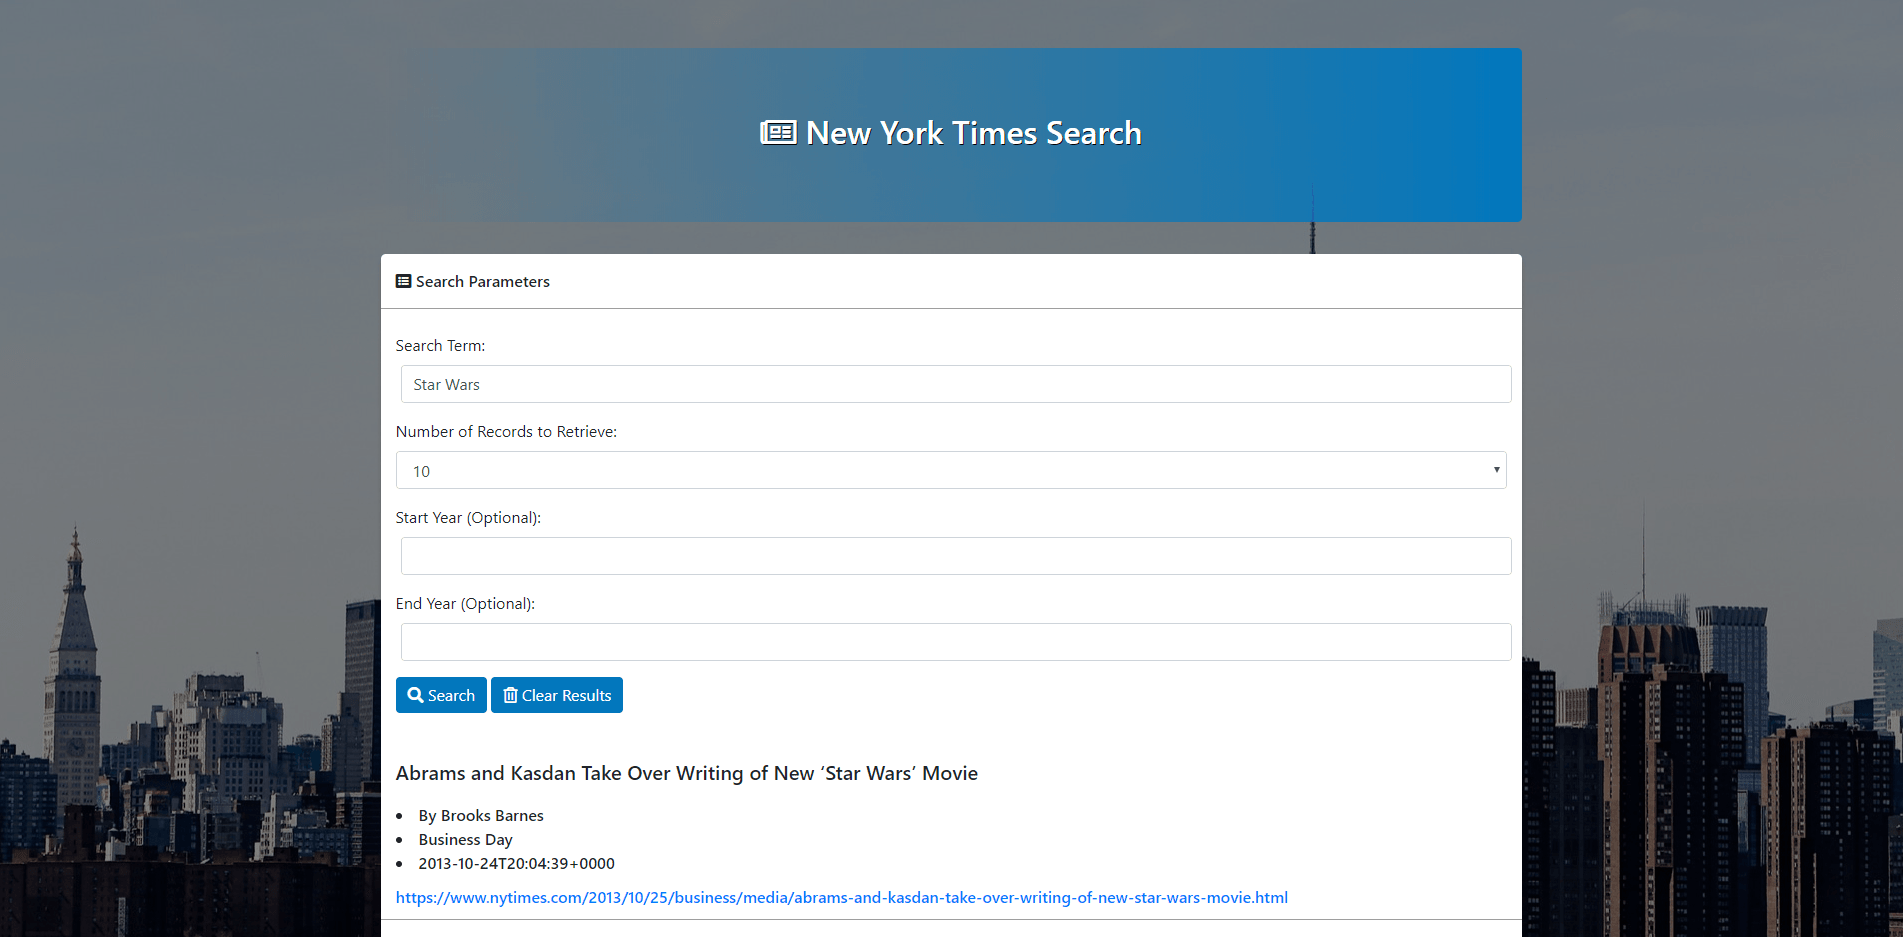Open the Number of Records to Retrieve dropdown

pyautogui.click(x=951, y=470)
